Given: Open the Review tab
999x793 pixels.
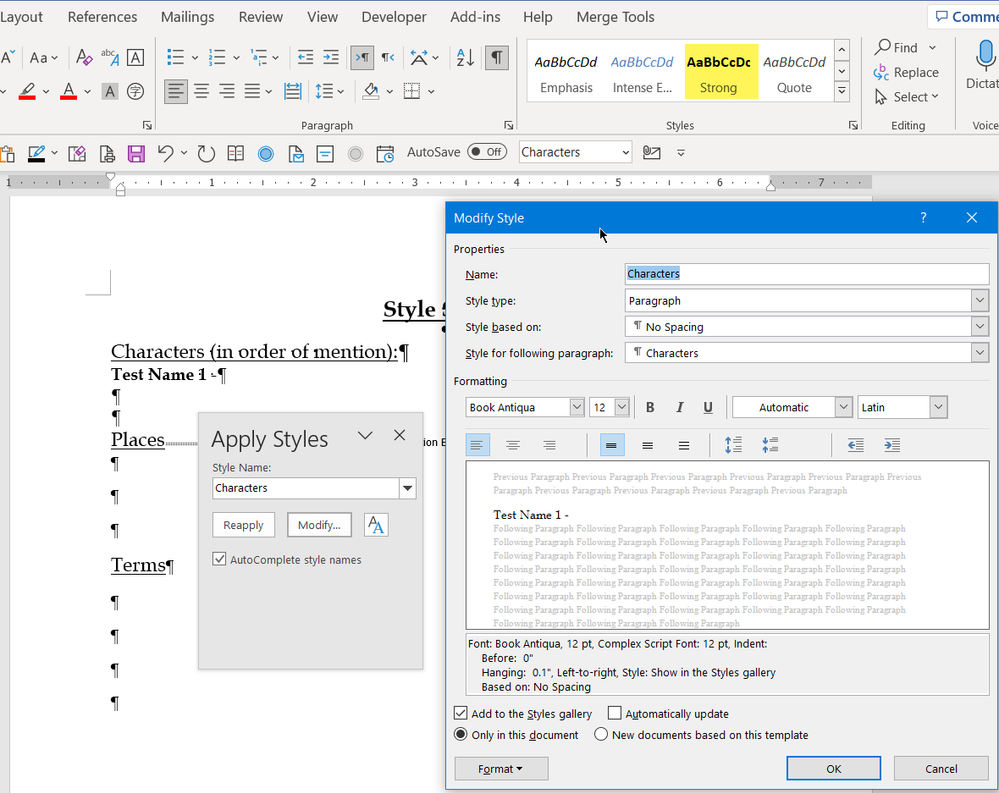Looking at the screenshot, I should pos(261,17).
